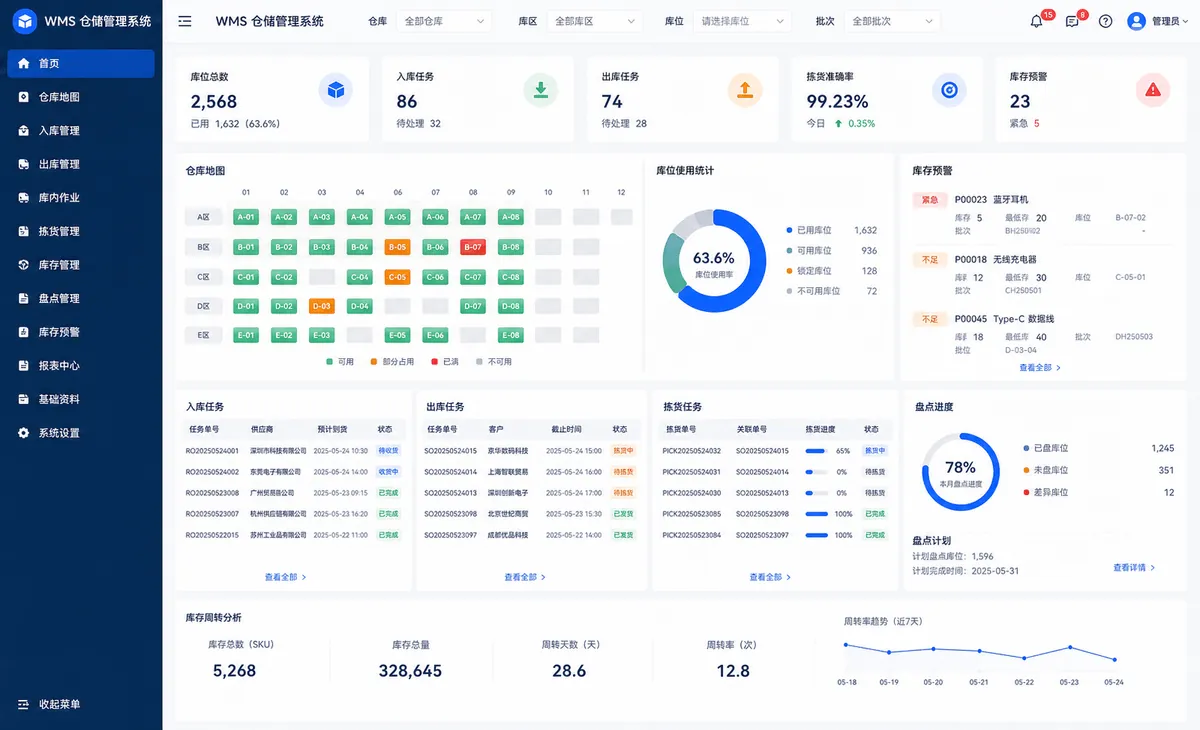Viewport: 1200px width, 730px height.
Task: Click the 入库管理 sidebar icon
Action: coord(24,131)
